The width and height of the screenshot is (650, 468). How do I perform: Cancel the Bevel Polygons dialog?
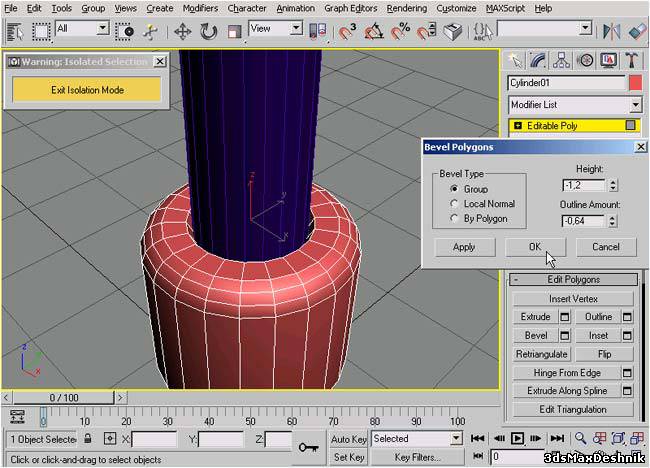coord(606,247)
